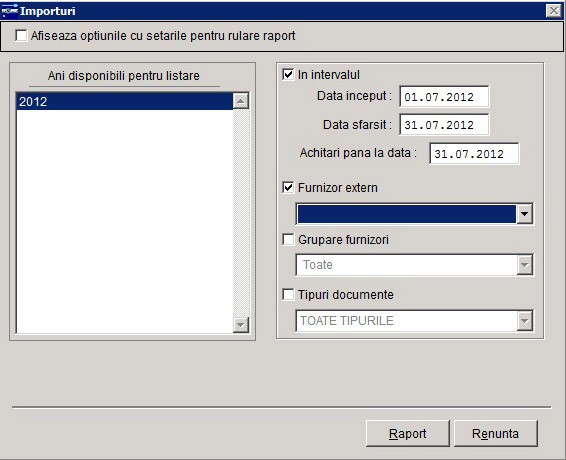The height and width of the screenshot is (460, 566).
Task: Click the year list scroll down arrow
Action: point(241,325)
